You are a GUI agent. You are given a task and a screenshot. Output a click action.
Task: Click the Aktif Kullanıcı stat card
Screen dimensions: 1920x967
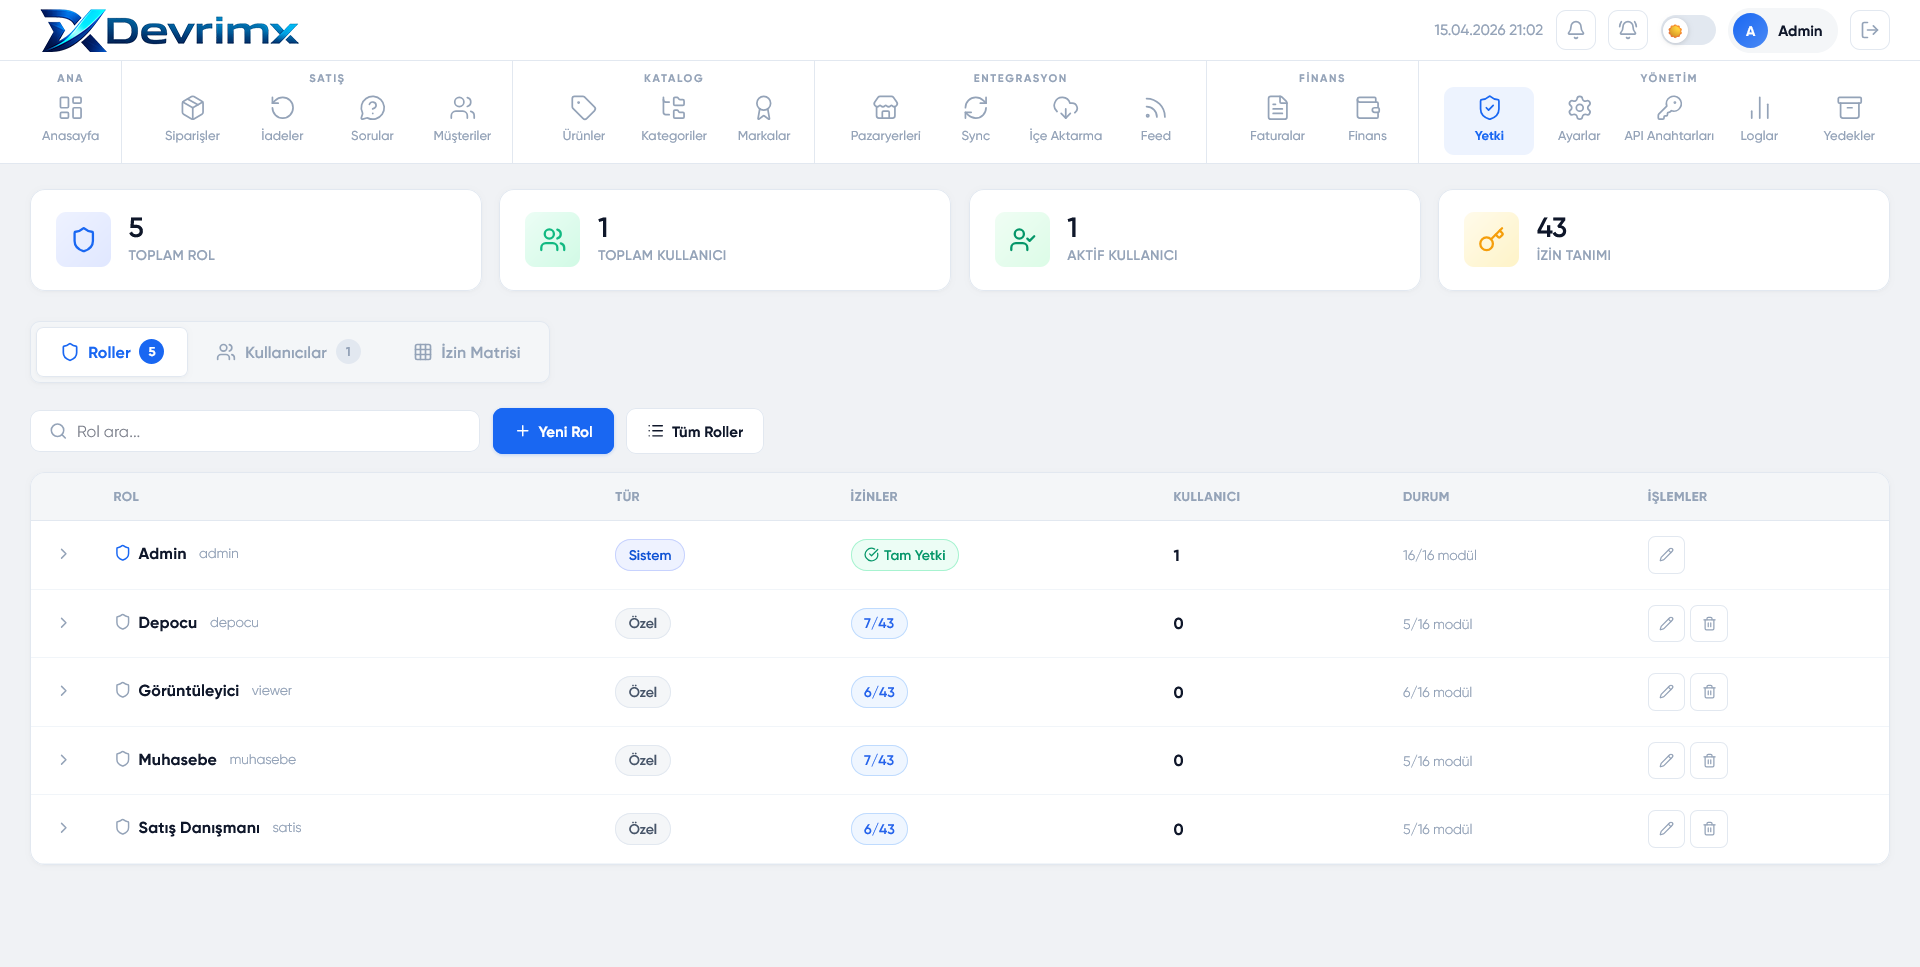point(1195,240)
